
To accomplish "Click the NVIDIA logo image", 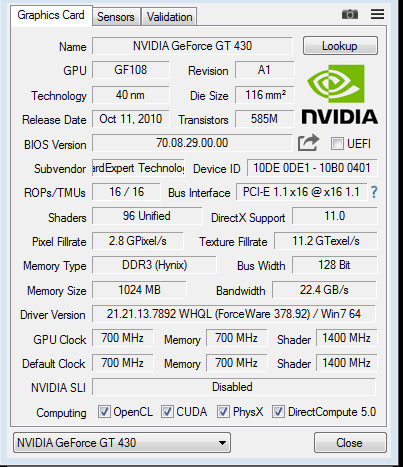I will pyautogui.click(x=339, y=95).
